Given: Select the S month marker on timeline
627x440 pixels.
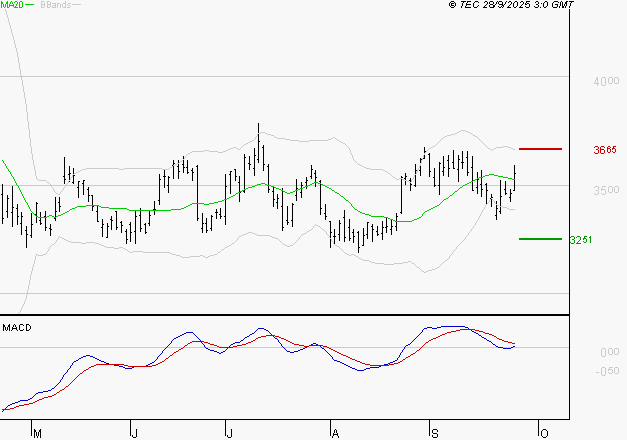Looking at the screenshot, I should (435, 432).
